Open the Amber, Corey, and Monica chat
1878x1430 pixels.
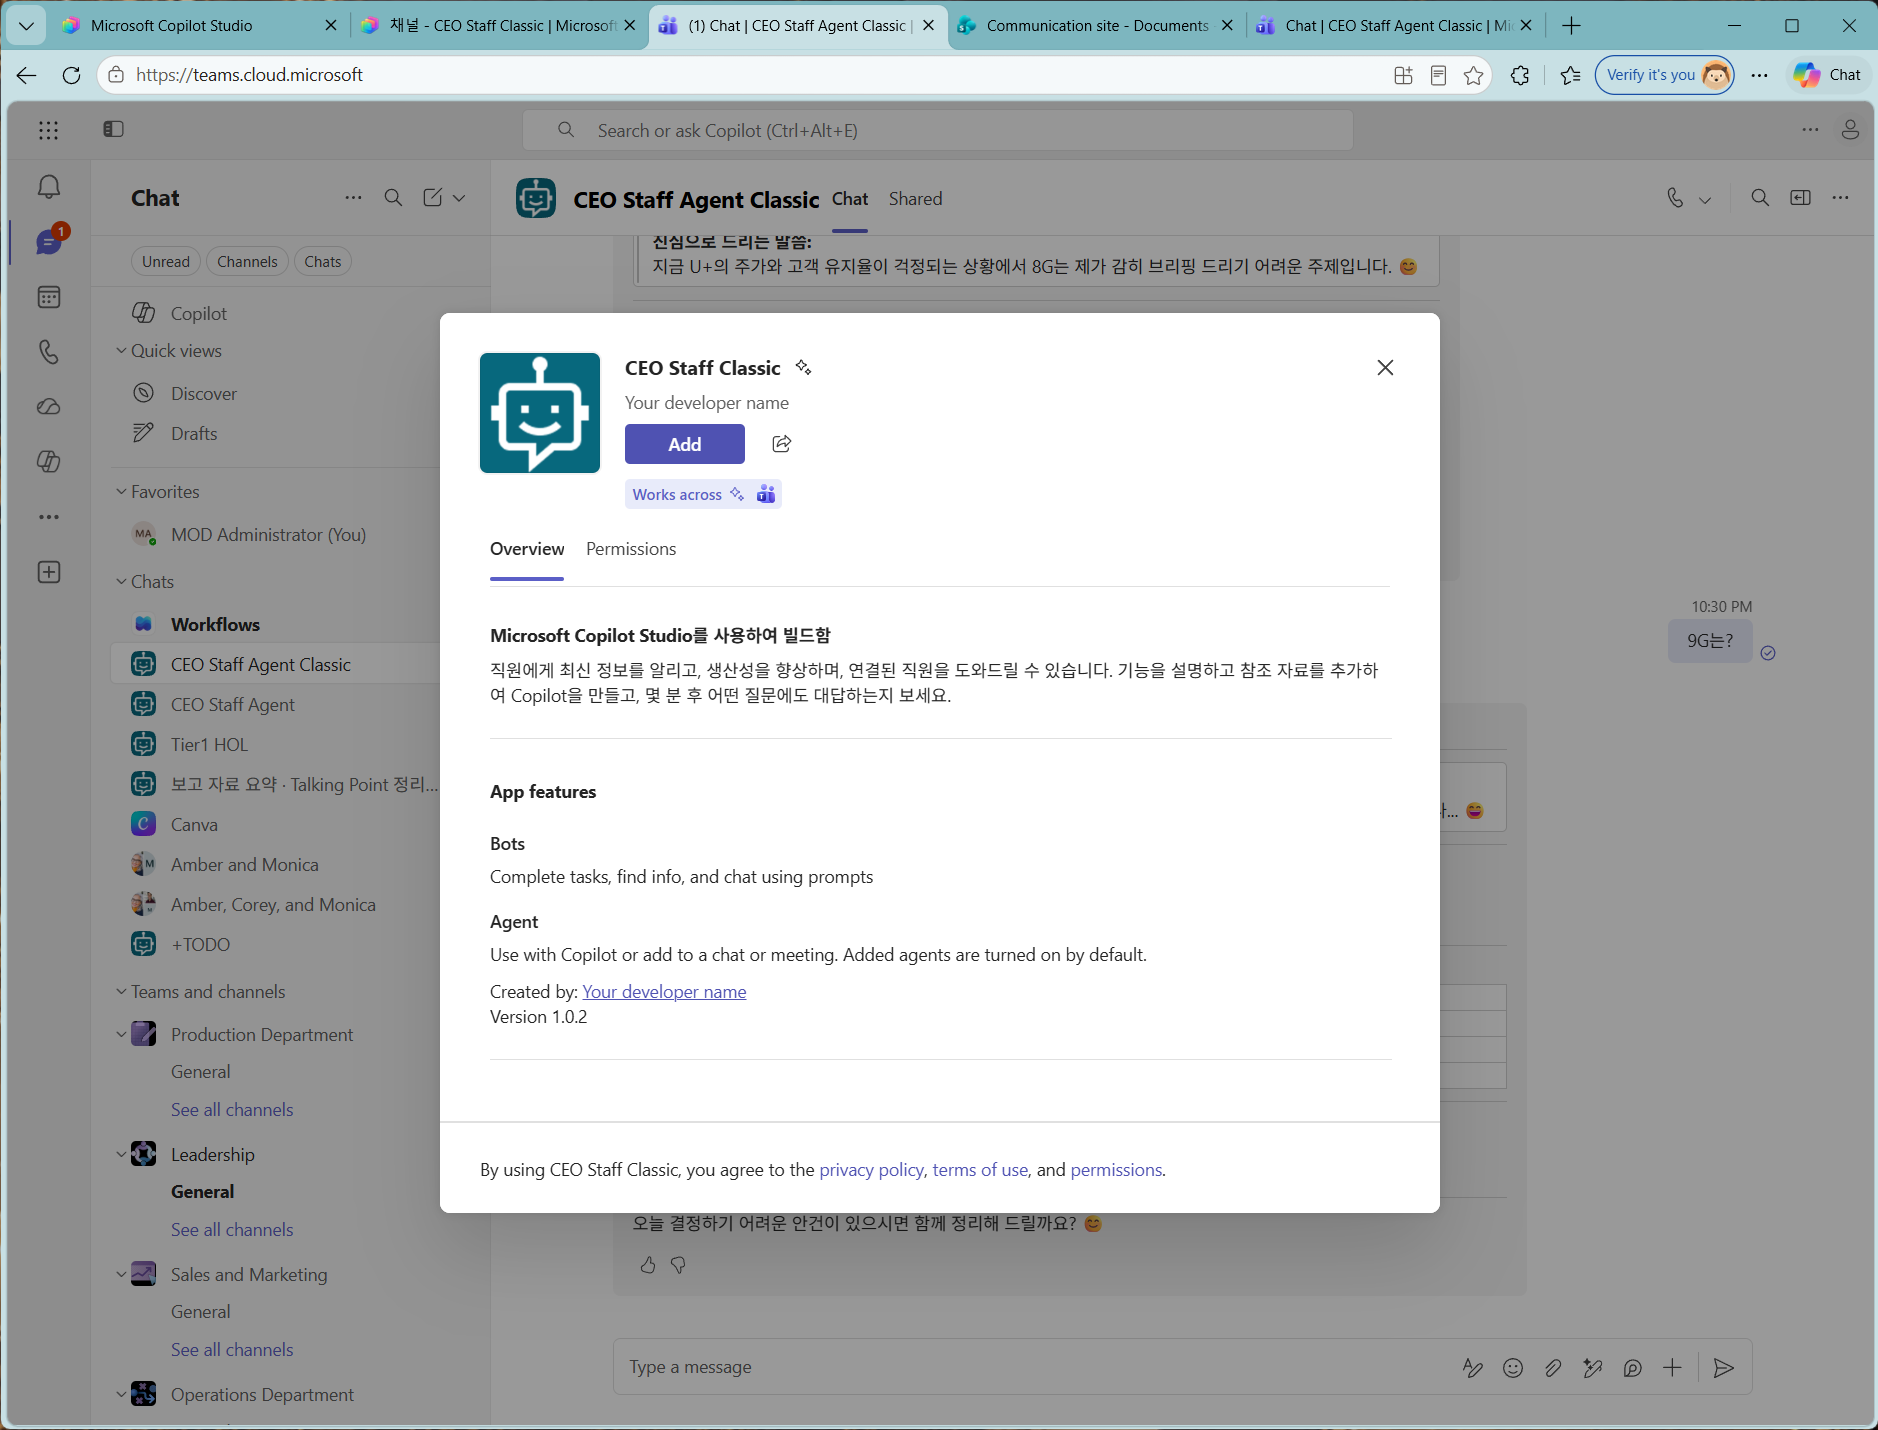(x=275, y=905)
